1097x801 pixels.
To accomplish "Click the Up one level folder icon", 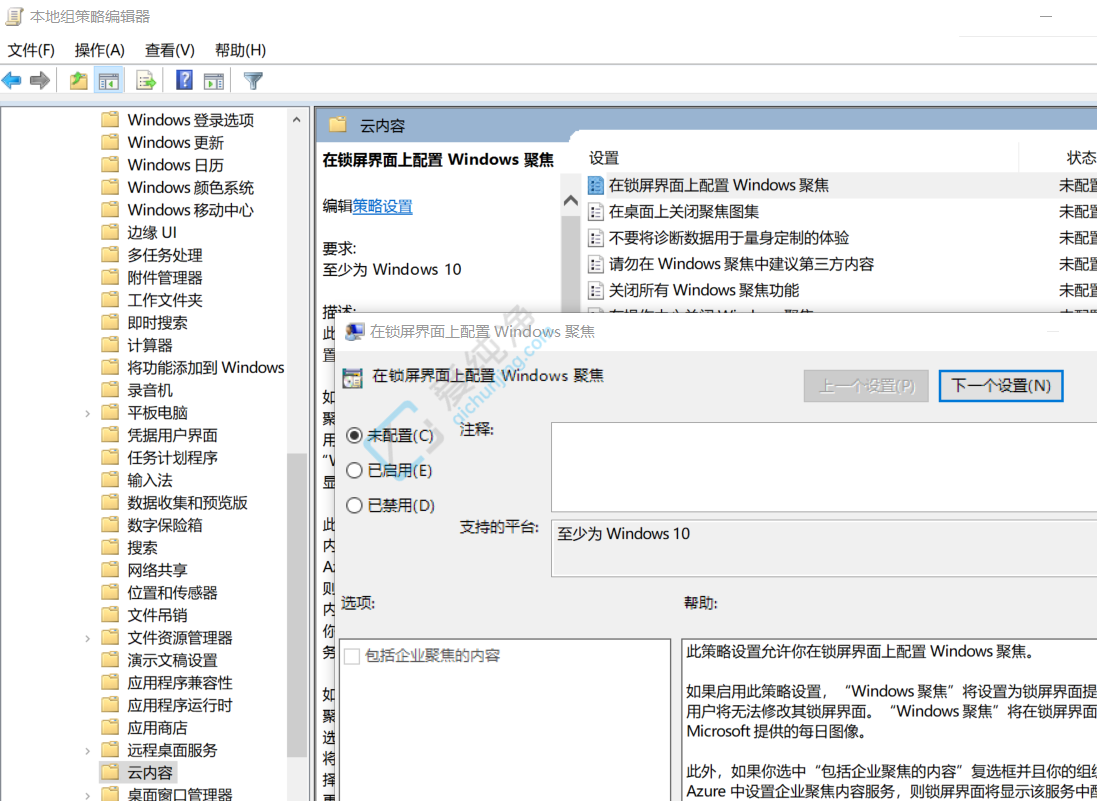I will [x=78, y=80].
